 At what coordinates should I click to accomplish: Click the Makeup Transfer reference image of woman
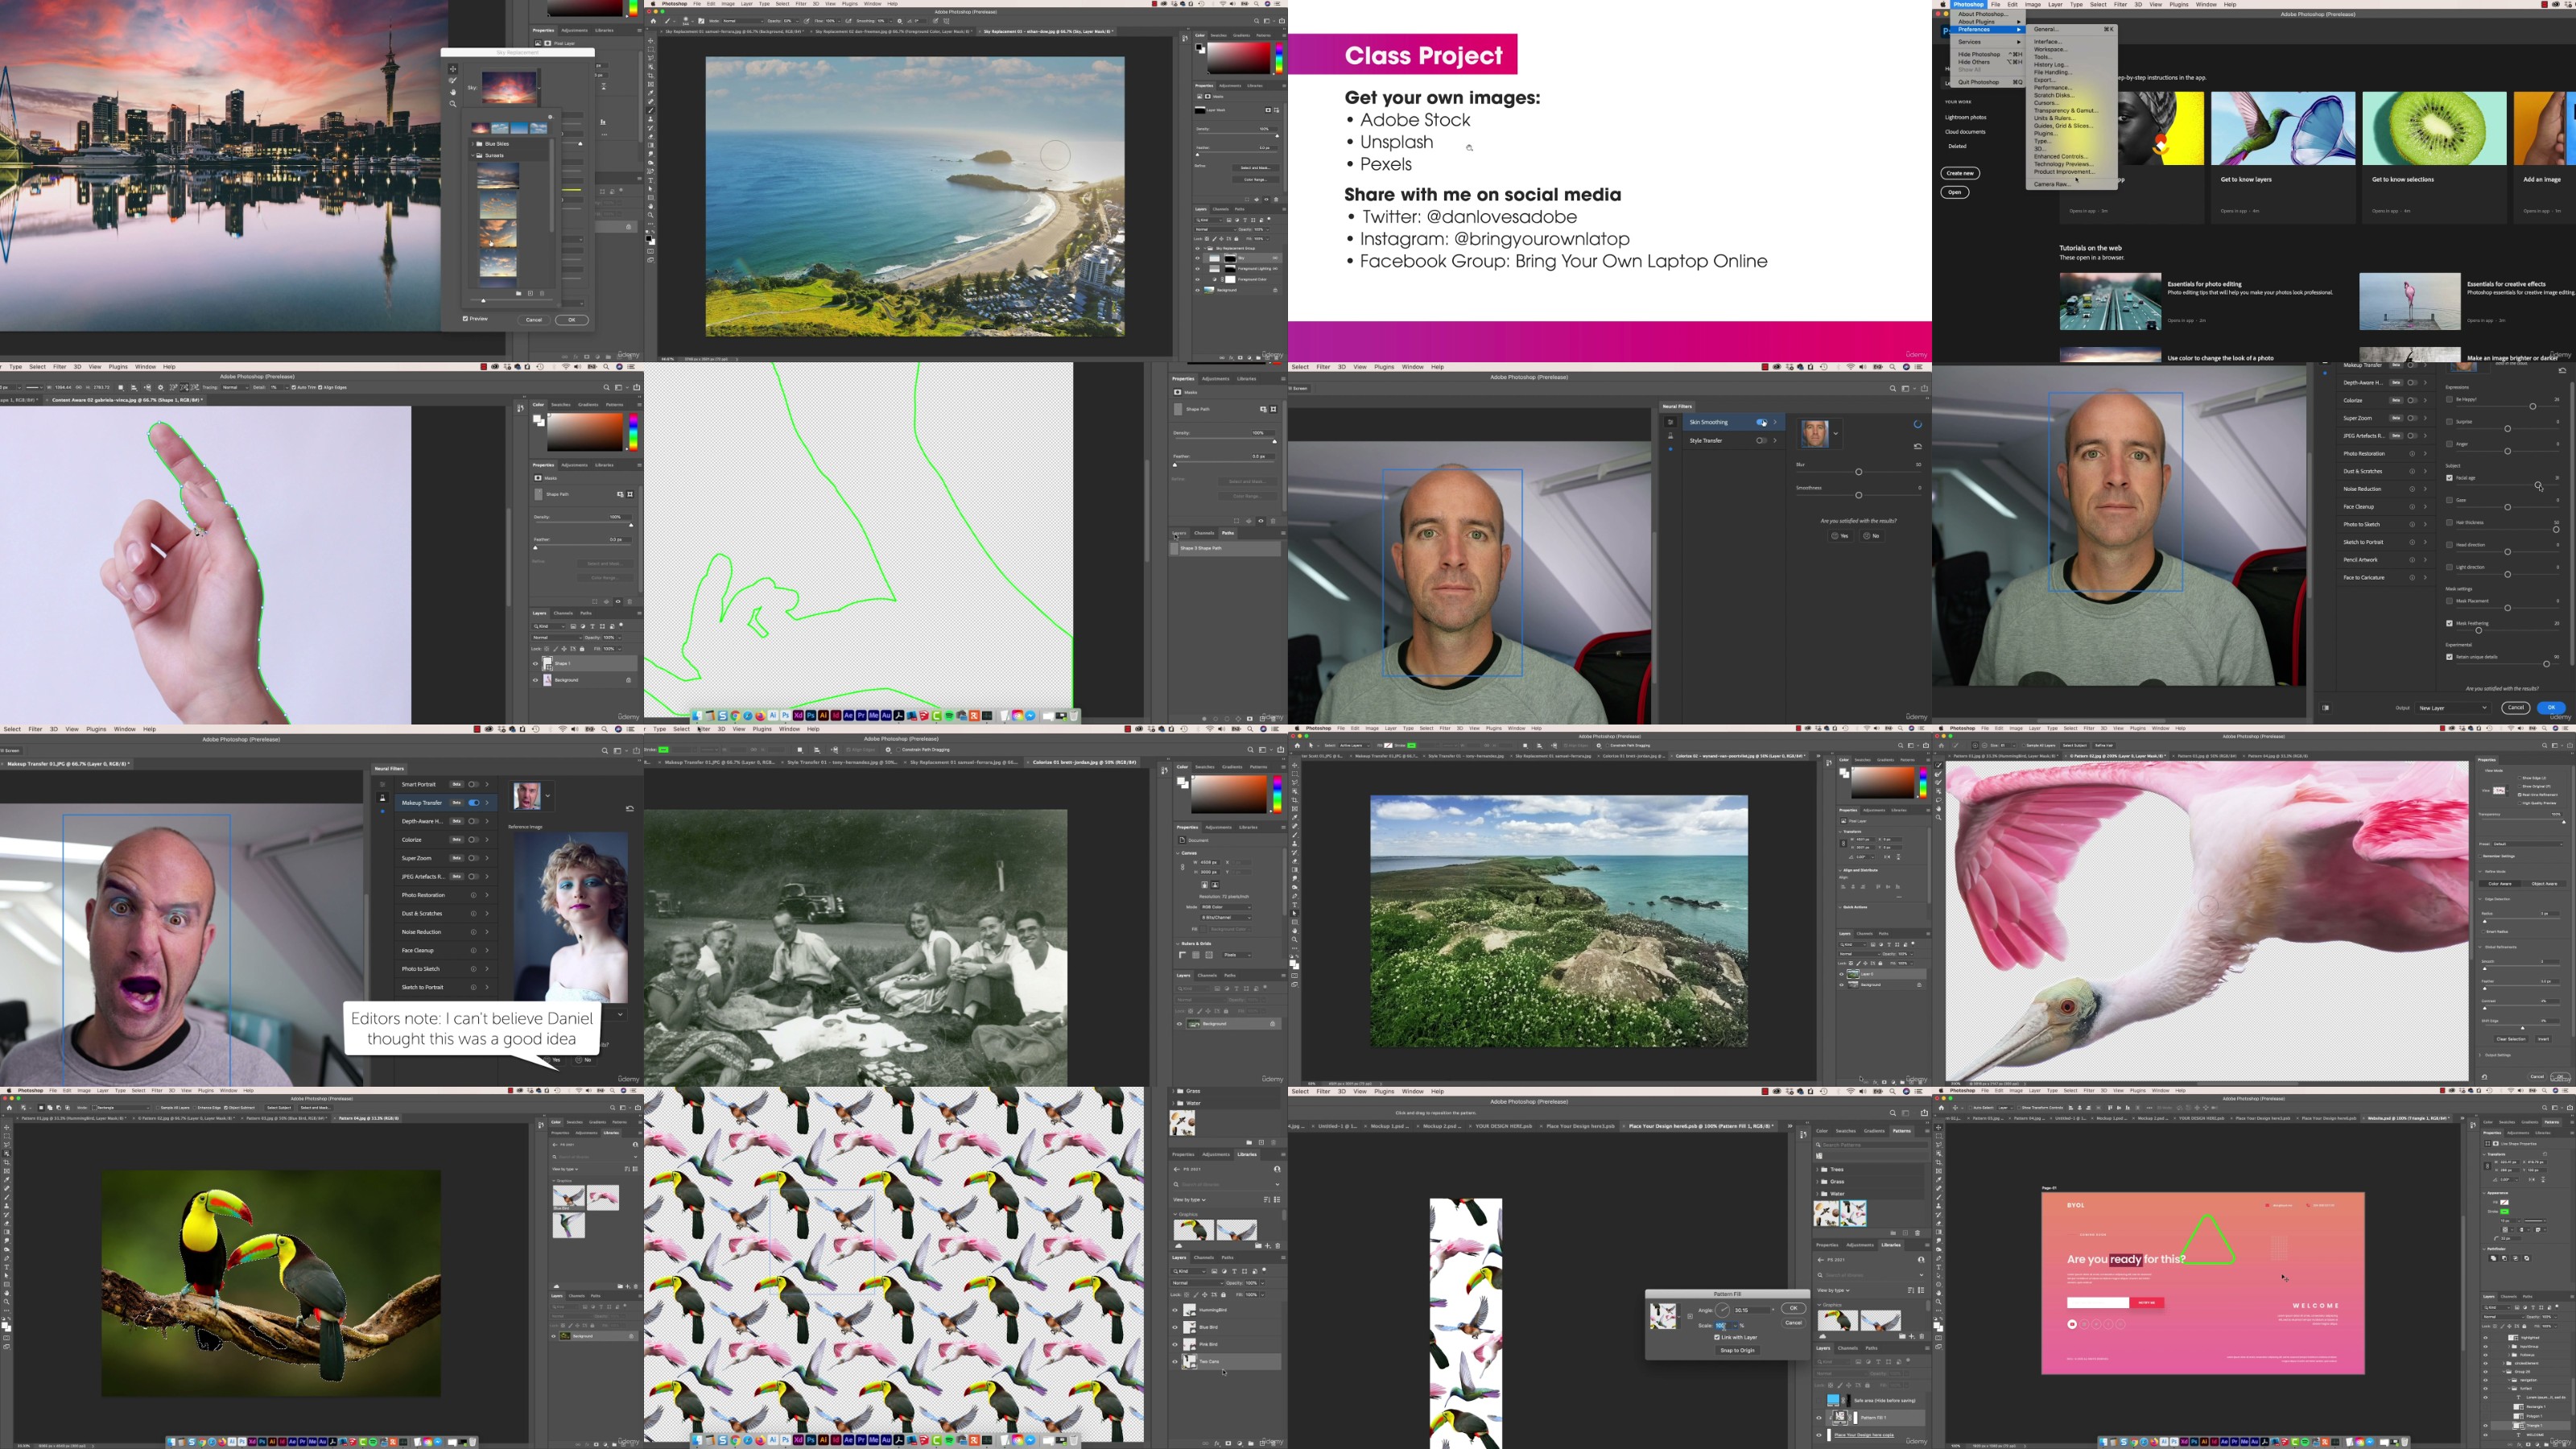point(570,915)
